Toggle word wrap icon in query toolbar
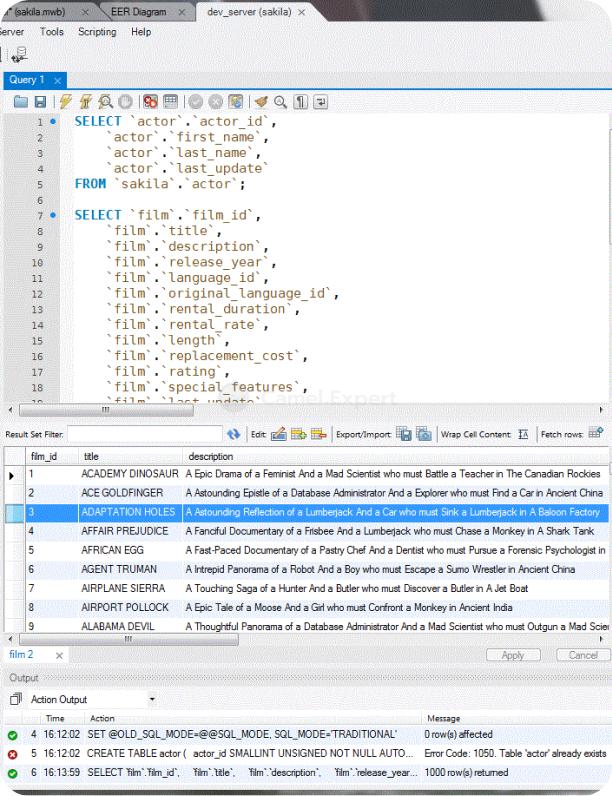612x796 pixels. pos(319,102)
